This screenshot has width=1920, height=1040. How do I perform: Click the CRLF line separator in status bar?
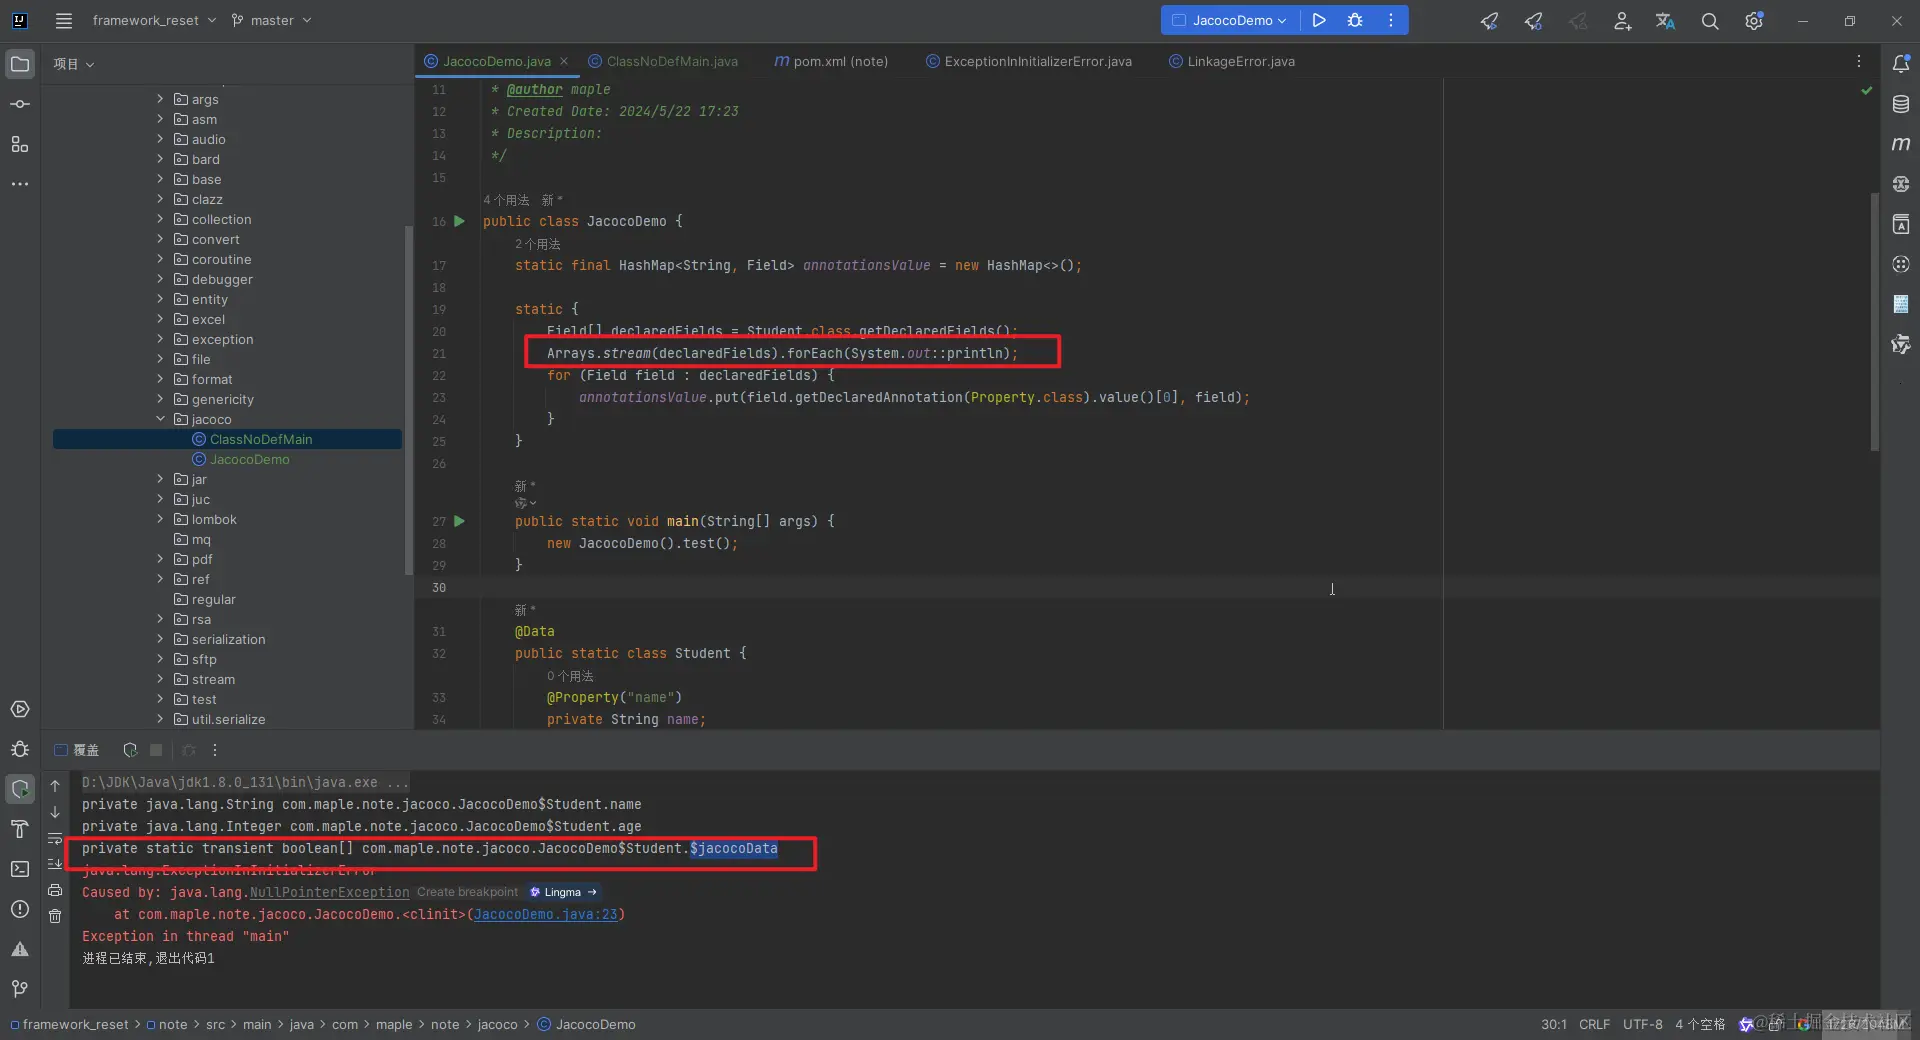[1594, 1024]
